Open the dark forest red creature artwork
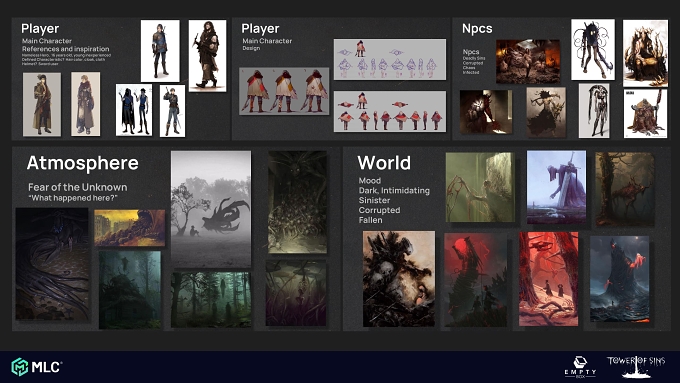This screenshot has width=680, height=383. pos(624,189)
